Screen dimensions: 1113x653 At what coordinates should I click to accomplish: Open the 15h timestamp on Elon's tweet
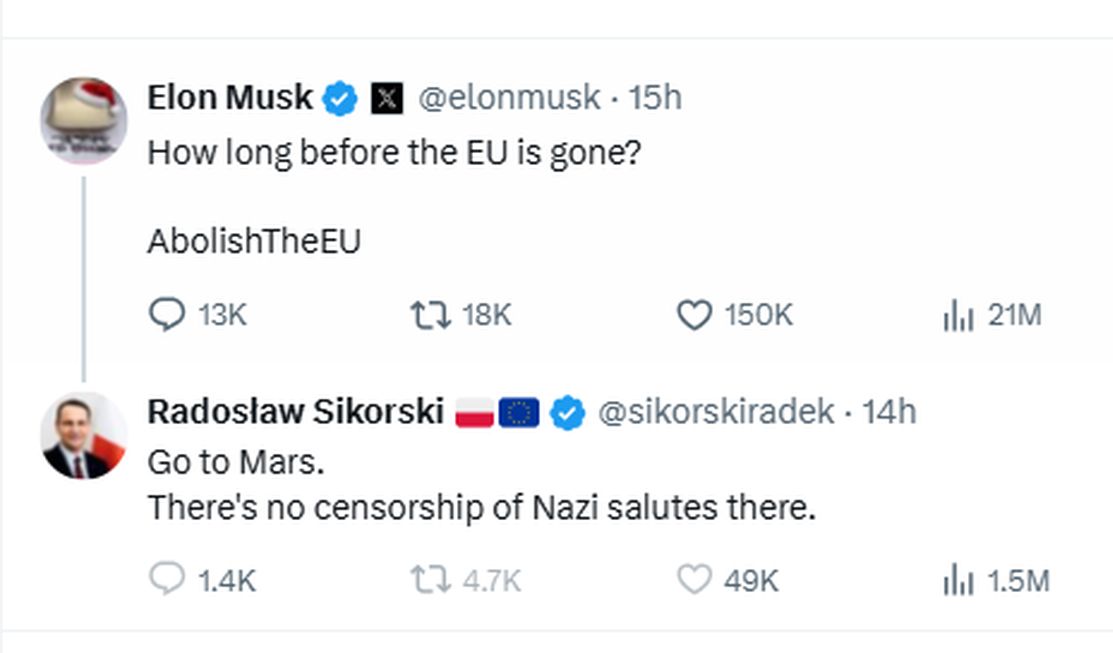point(657,97)
